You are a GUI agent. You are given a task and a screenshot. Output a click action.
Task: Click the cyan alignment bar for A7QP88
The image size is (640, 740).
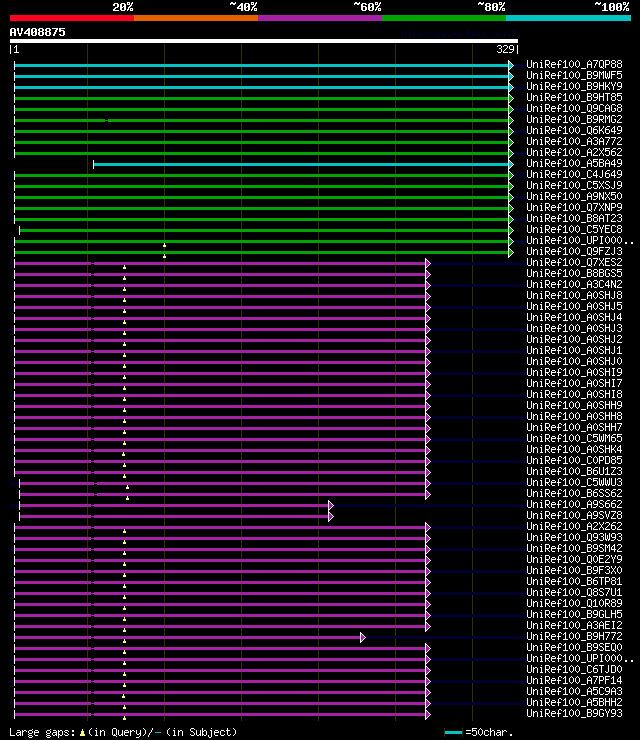point(261,65)
